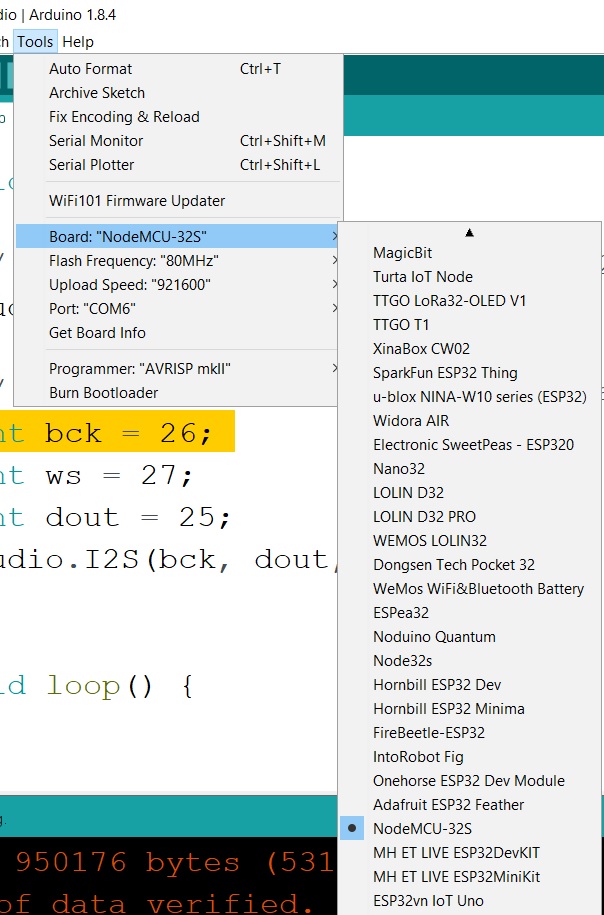The height and width of the screenshot is (915, 604).
Task: Click Get Board Info
Action: [177, 333]
